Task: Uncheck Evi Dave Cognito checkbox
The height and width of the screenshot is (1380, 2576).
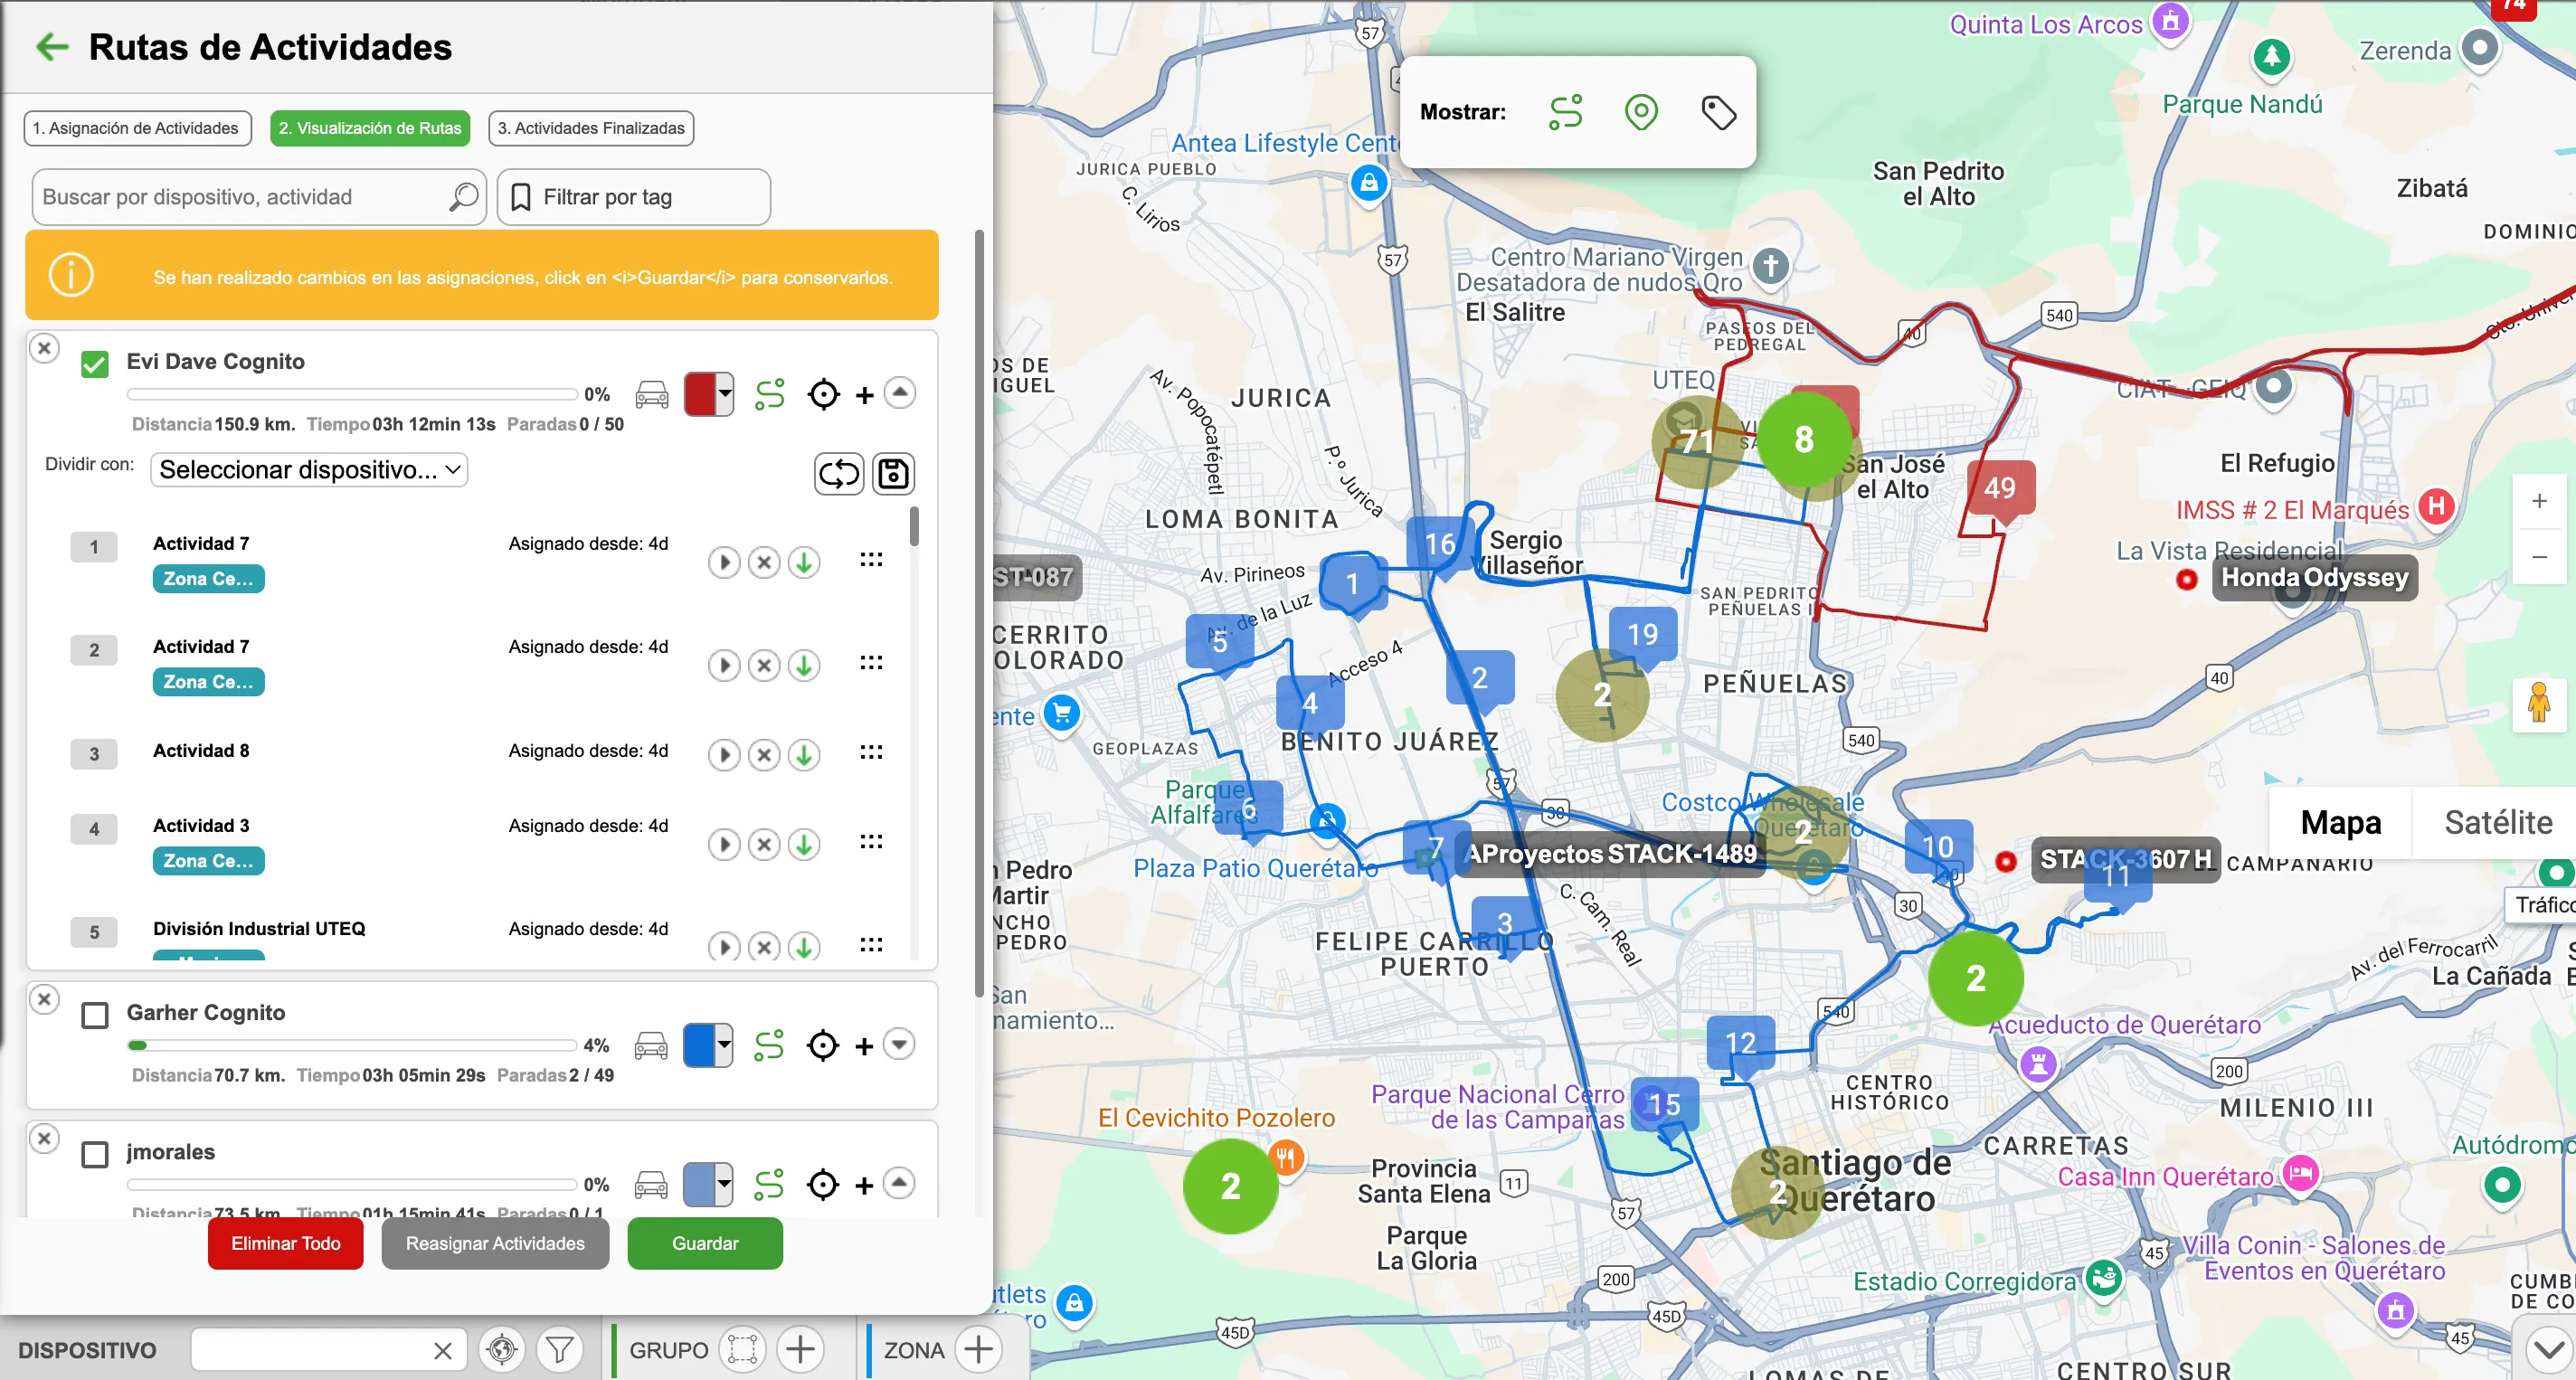Action: [x=95, y=363]
